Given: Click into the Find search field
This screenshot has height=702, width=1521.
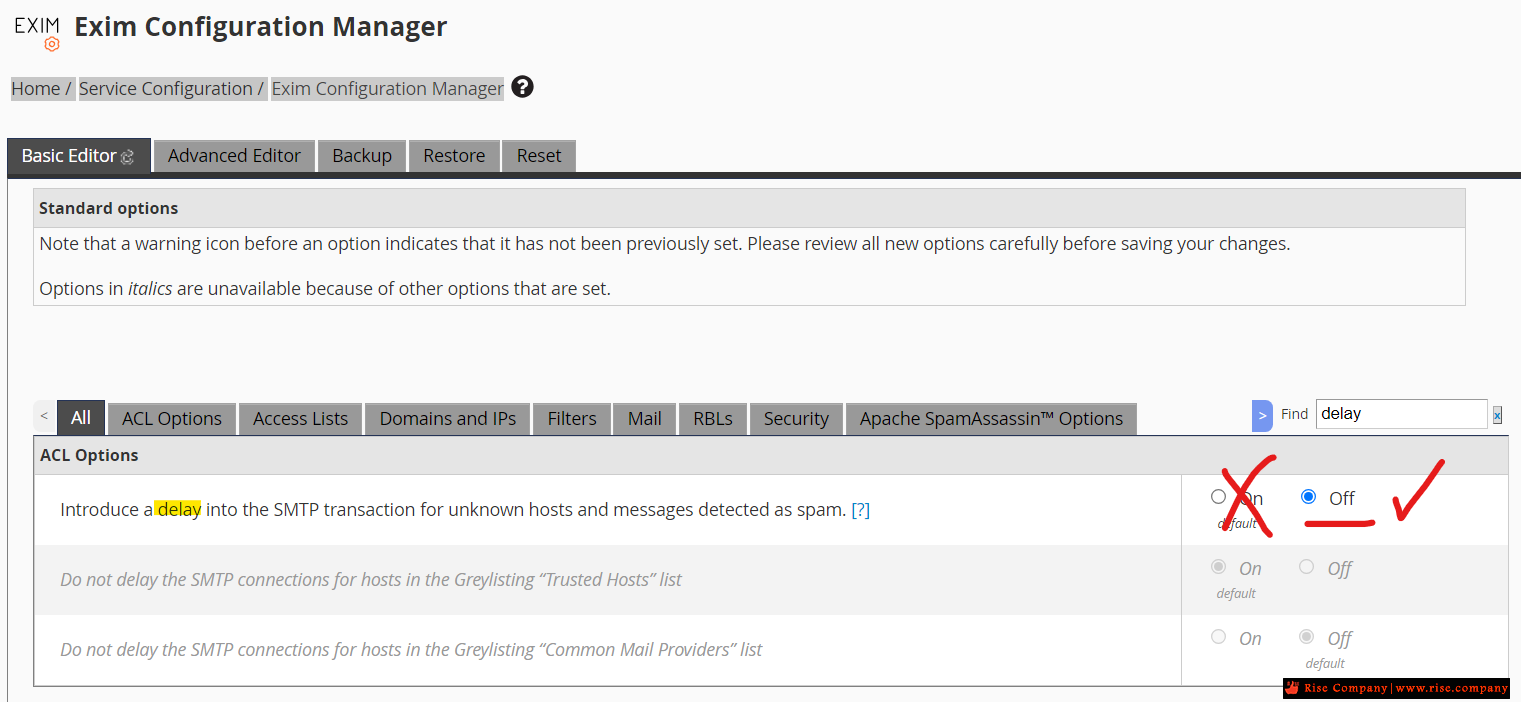Looking at the screenshot, I should 1401,414.
